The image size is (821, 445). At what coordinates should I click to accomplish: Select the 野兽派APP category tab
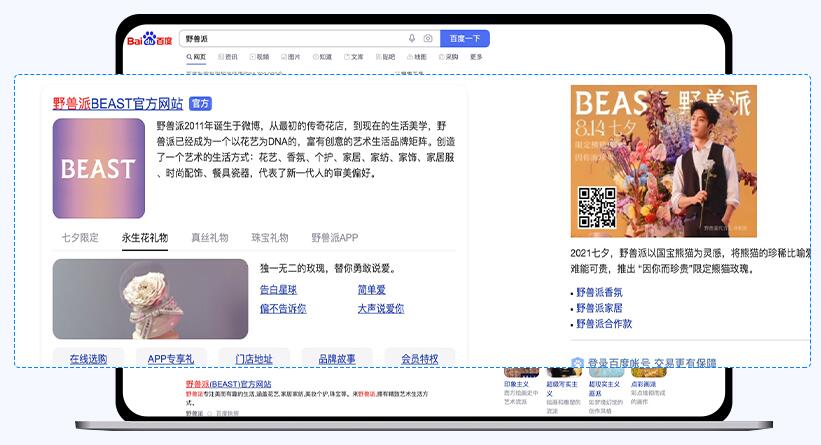[335, 238]
